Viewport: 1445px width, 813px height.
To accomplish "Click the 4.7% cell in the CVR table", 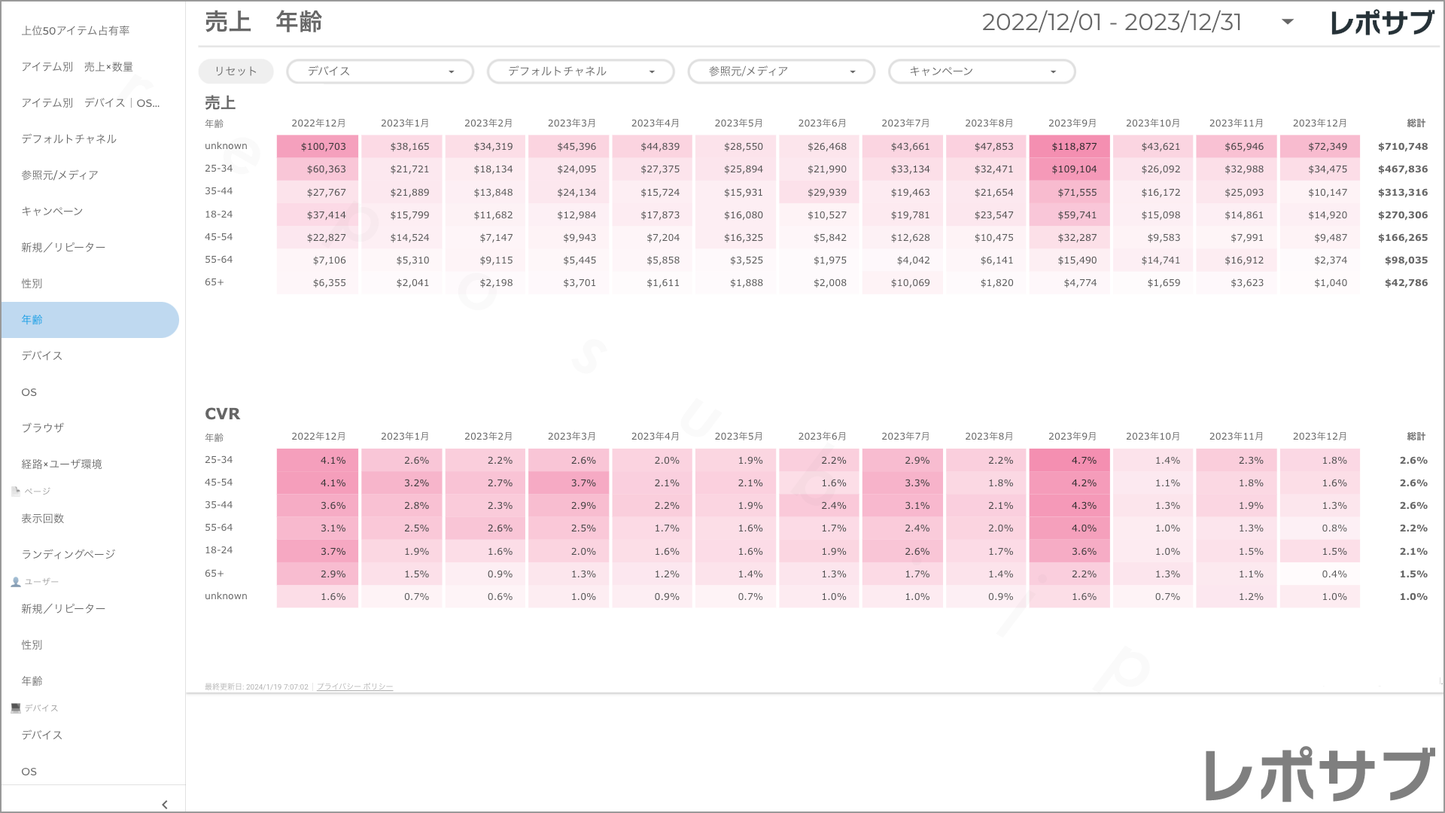I will point(1070,460).
